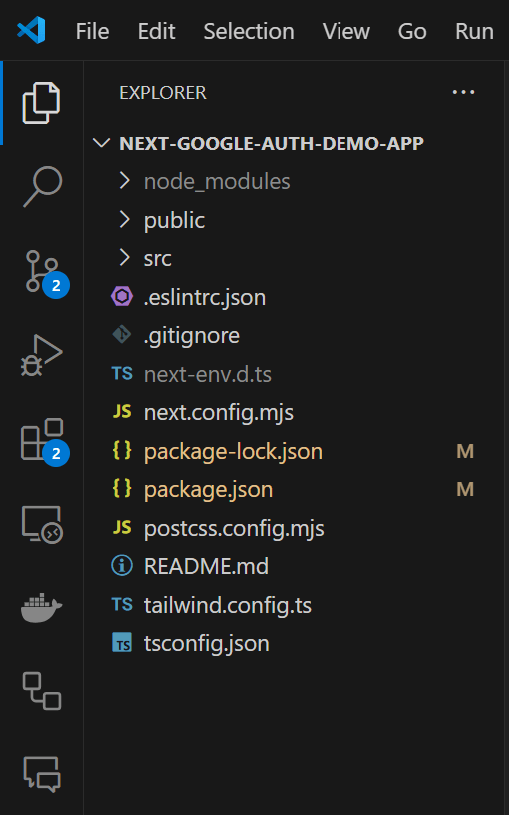Click the braces icon beside package-lock.json

pos(122,450)
